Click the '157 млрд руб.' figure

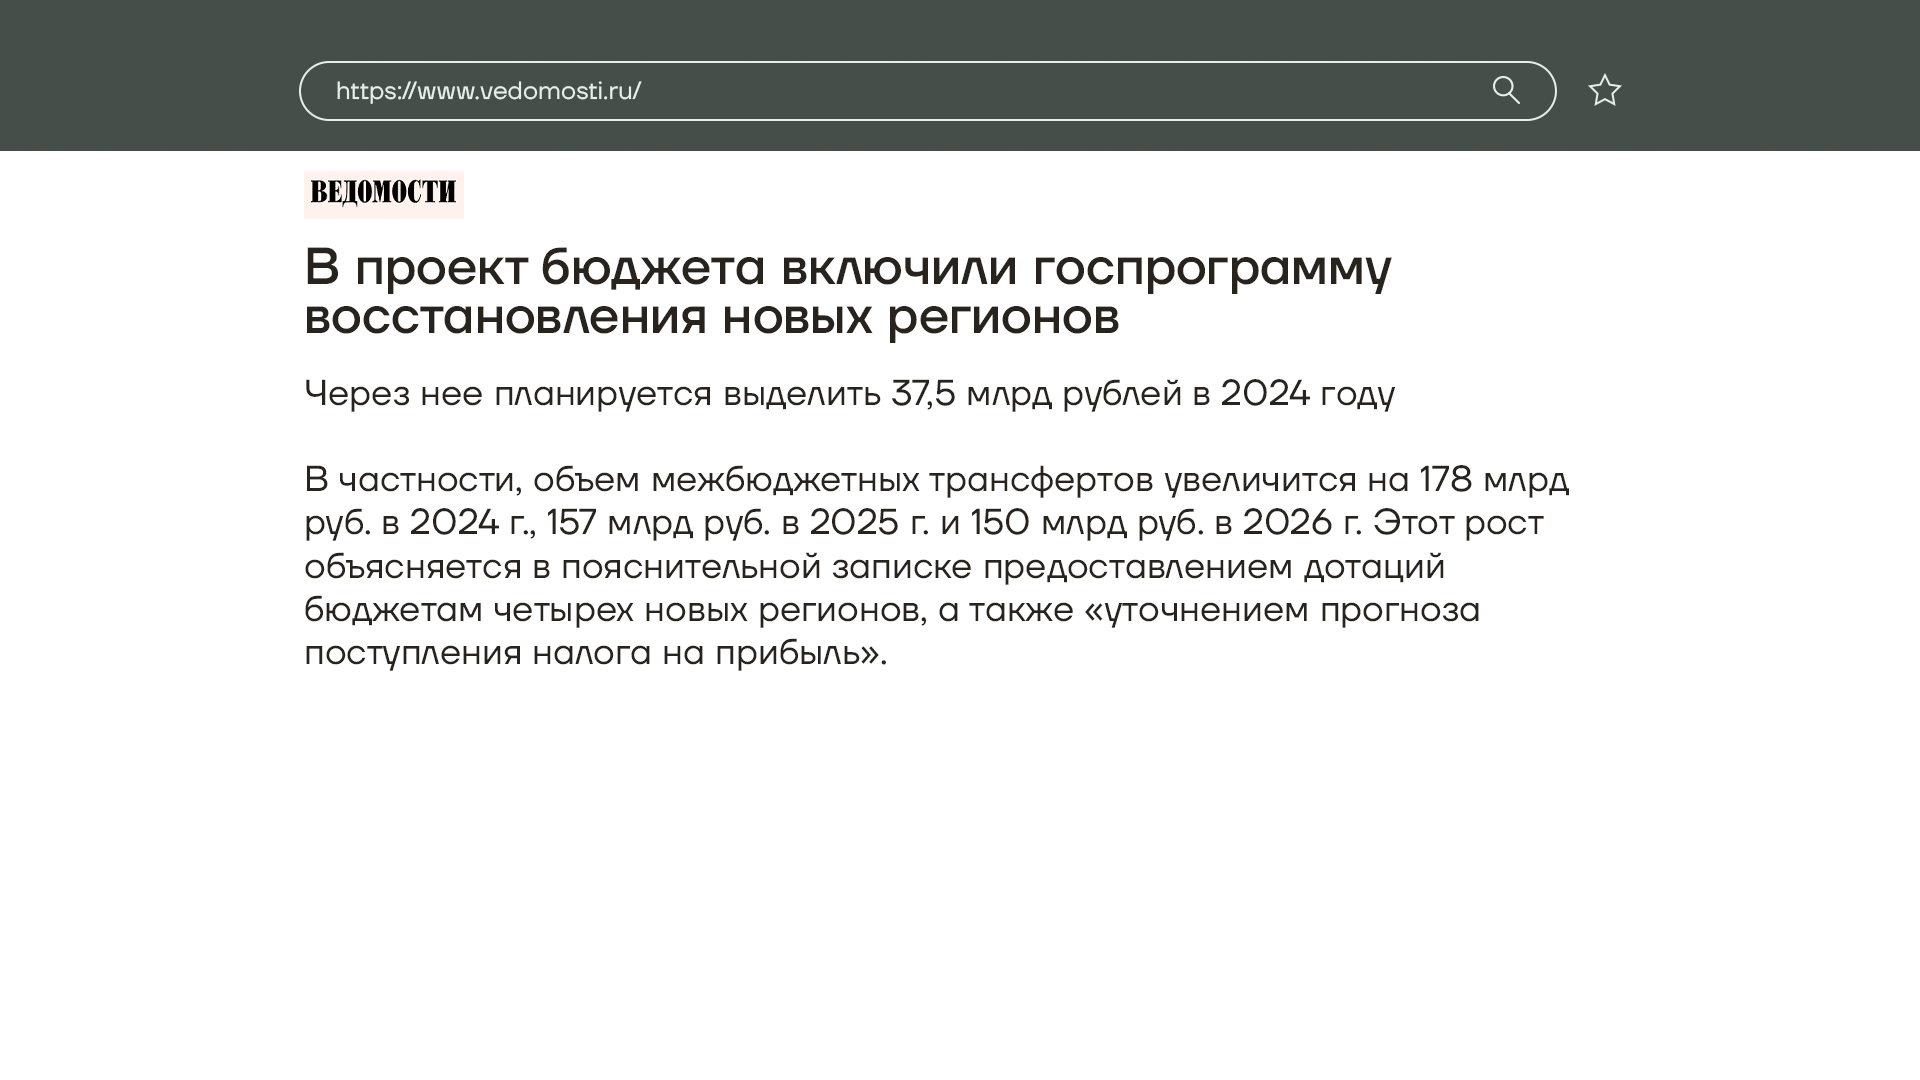pyautogui.click(x=657, y=523)
